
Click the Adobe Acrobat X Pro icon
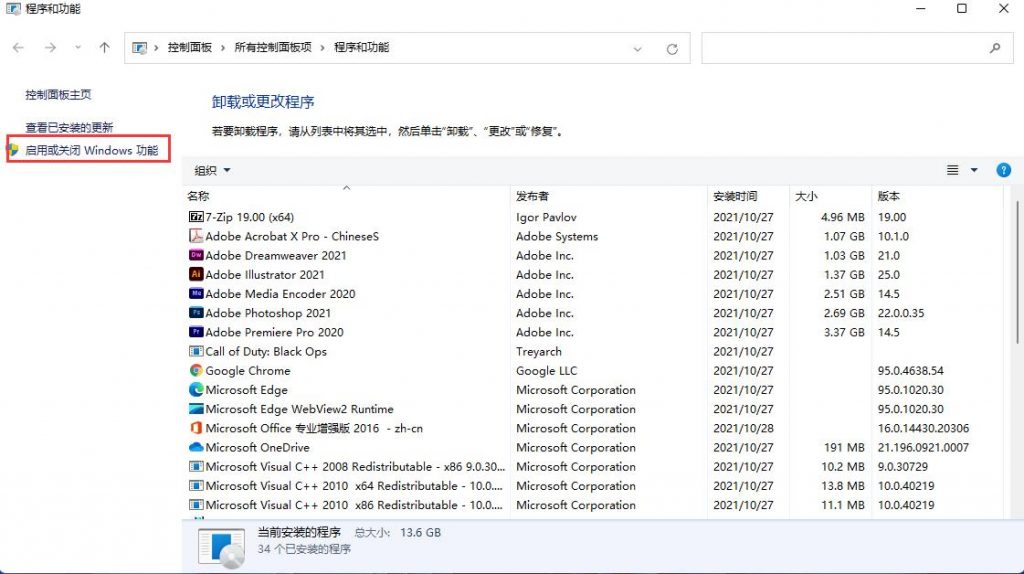[196, 236]
